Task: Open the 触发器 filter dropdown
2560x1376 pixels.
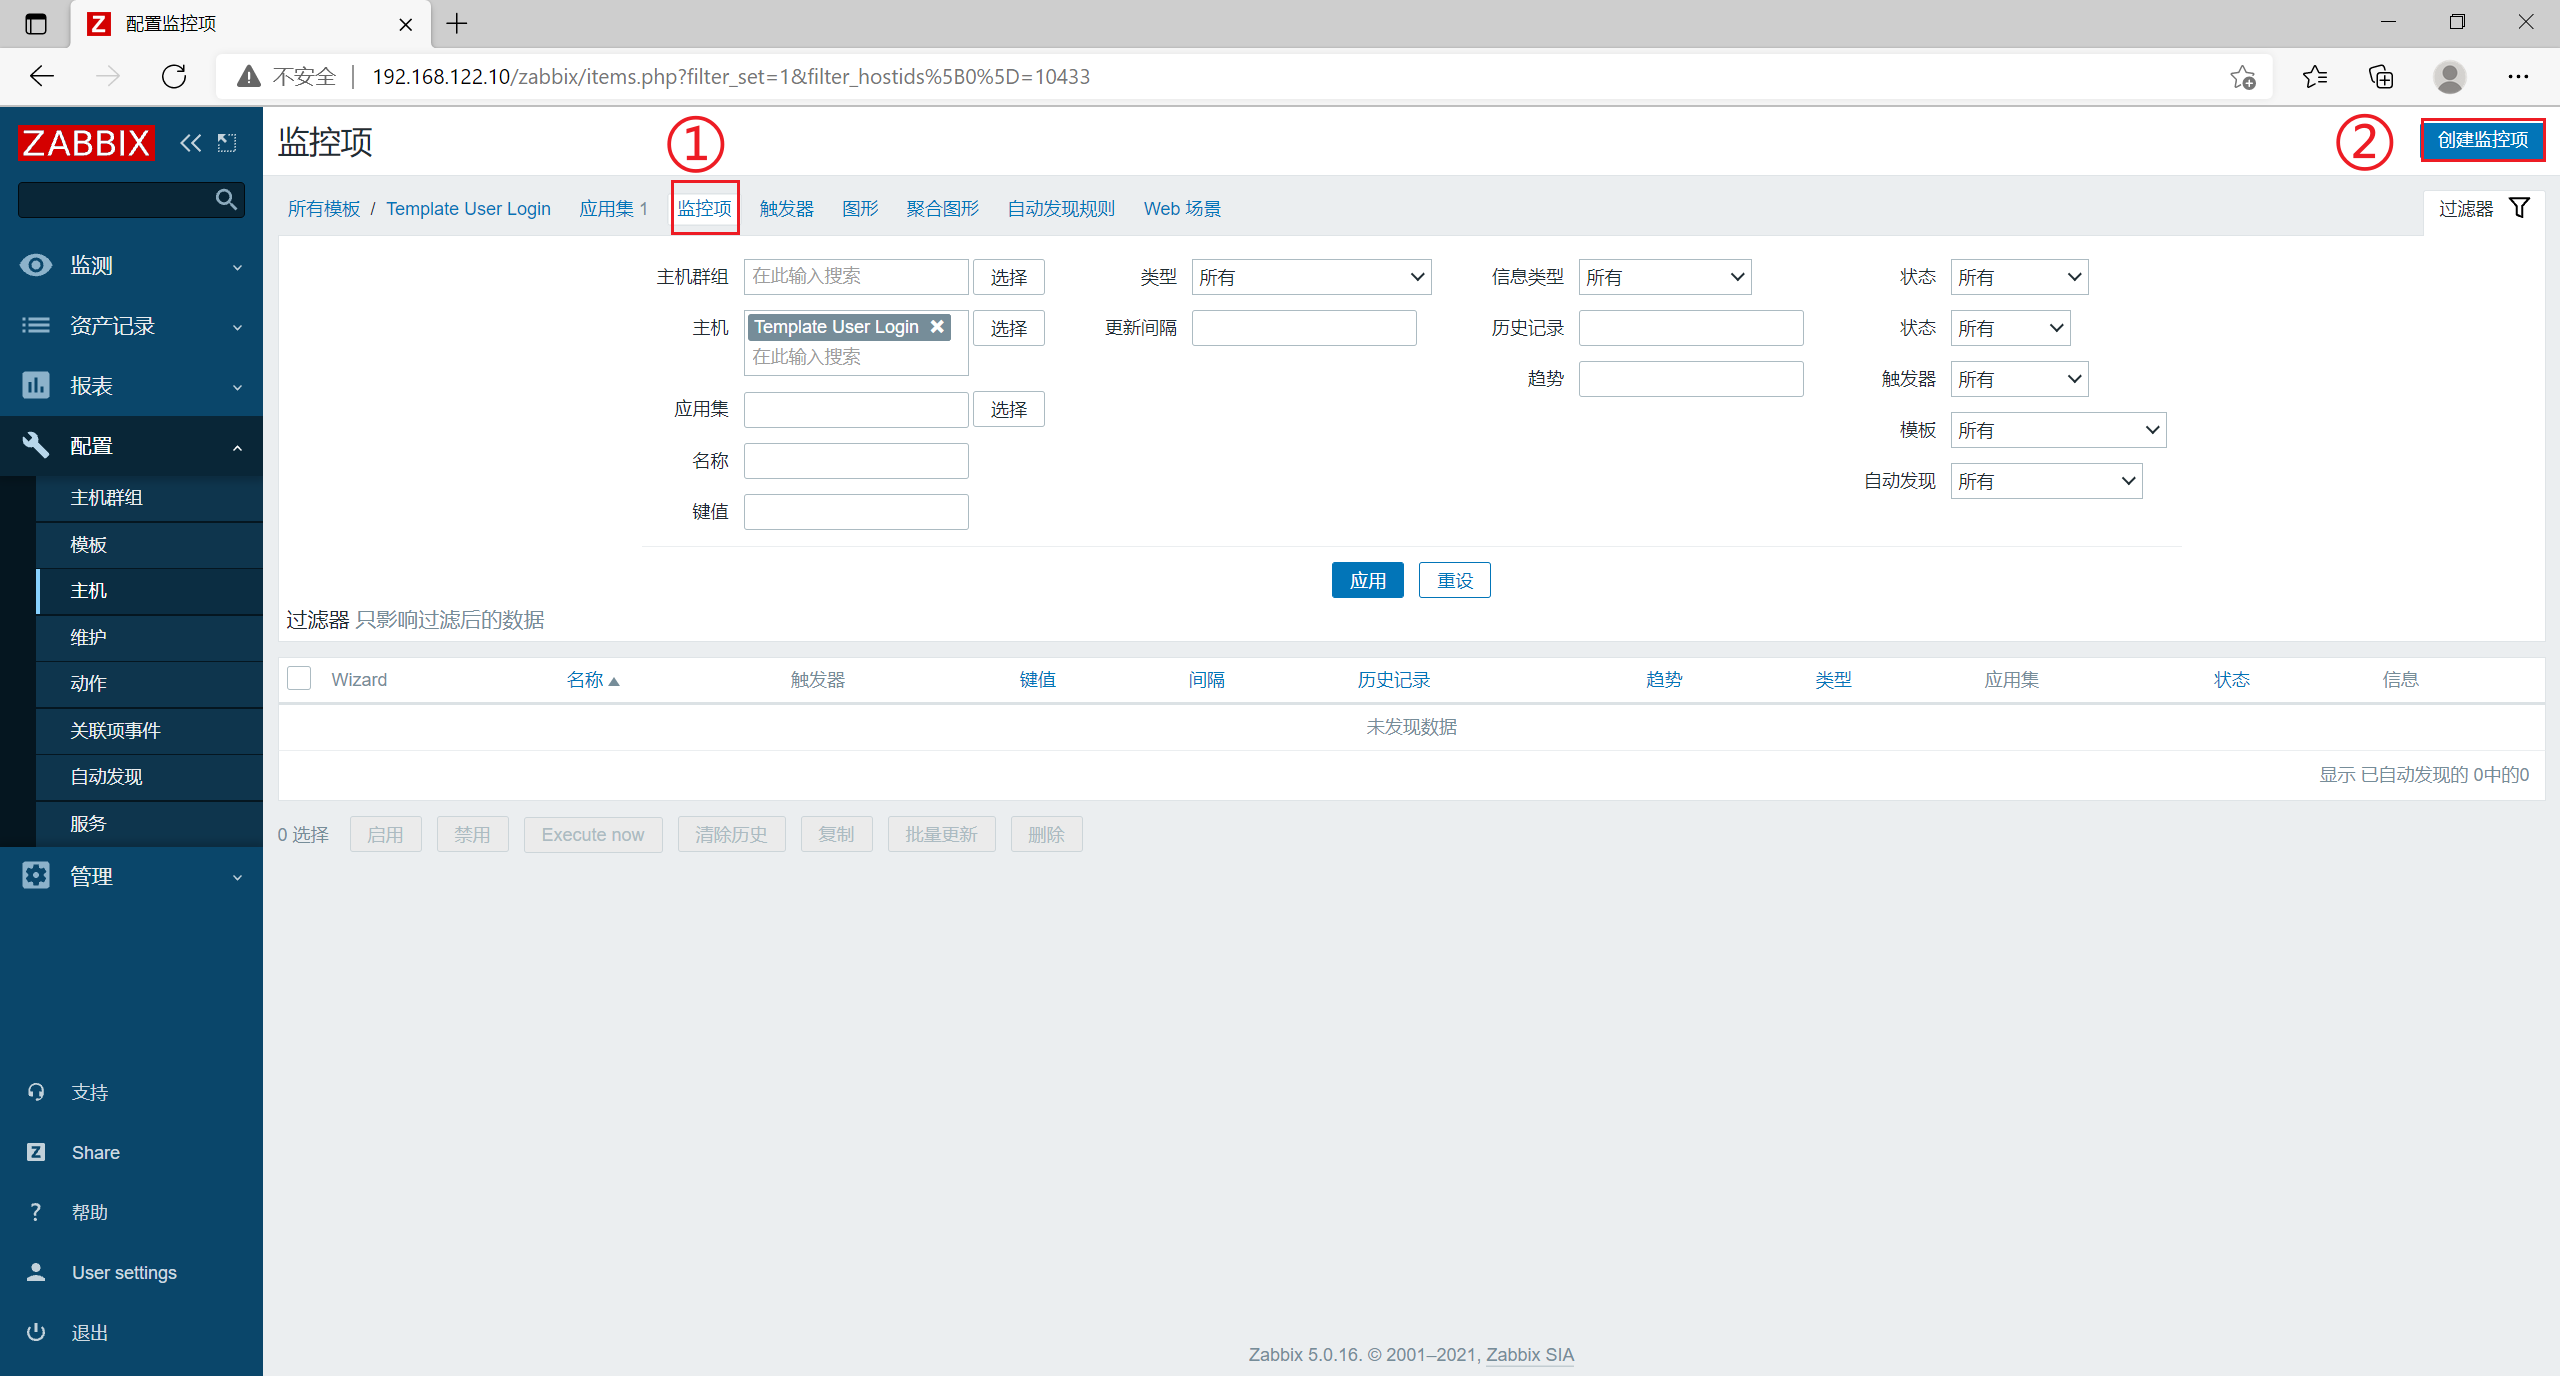Action: pyautogui.click(x=2019, y=379)
